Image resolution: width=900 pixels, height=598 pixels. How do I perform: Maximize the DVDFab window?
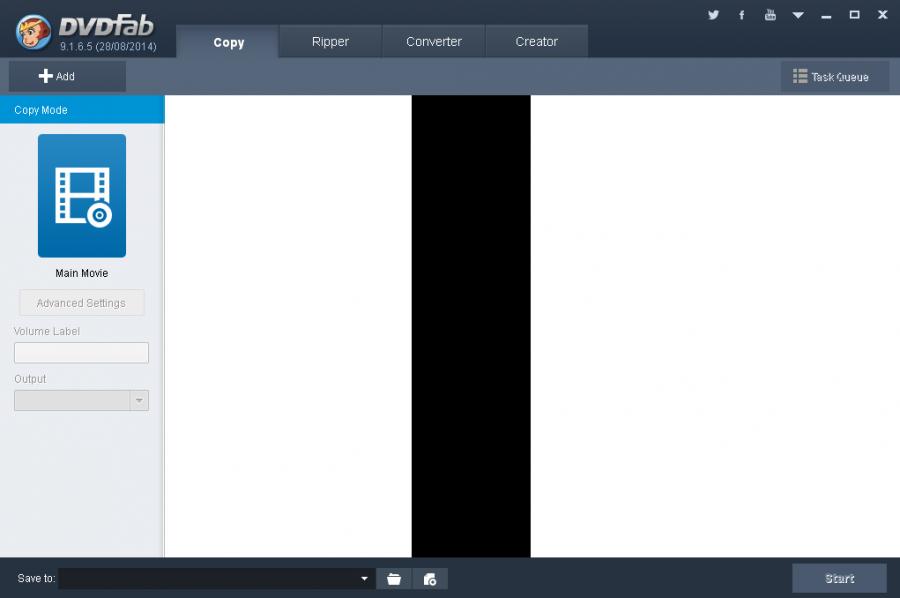[855, 15]
